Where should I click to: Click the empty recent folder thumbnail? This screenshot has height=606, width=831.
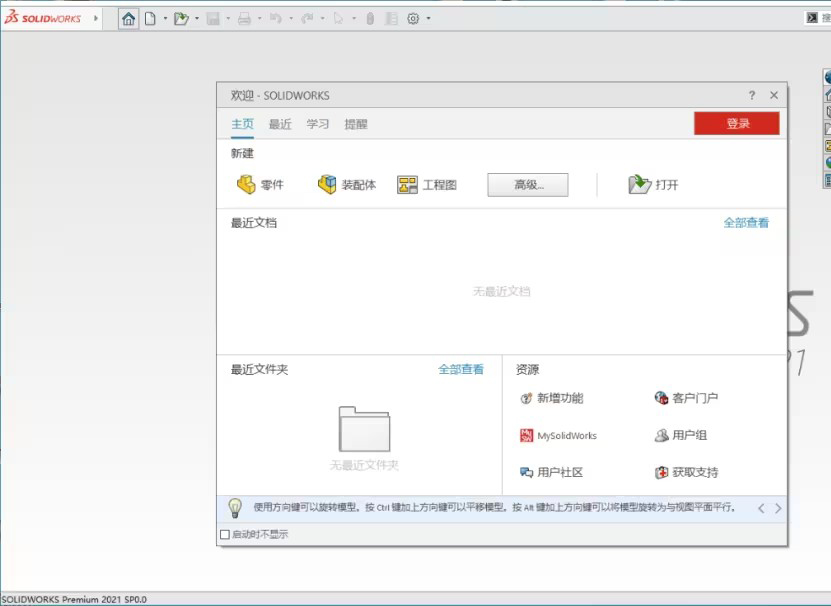click(364, 428)
